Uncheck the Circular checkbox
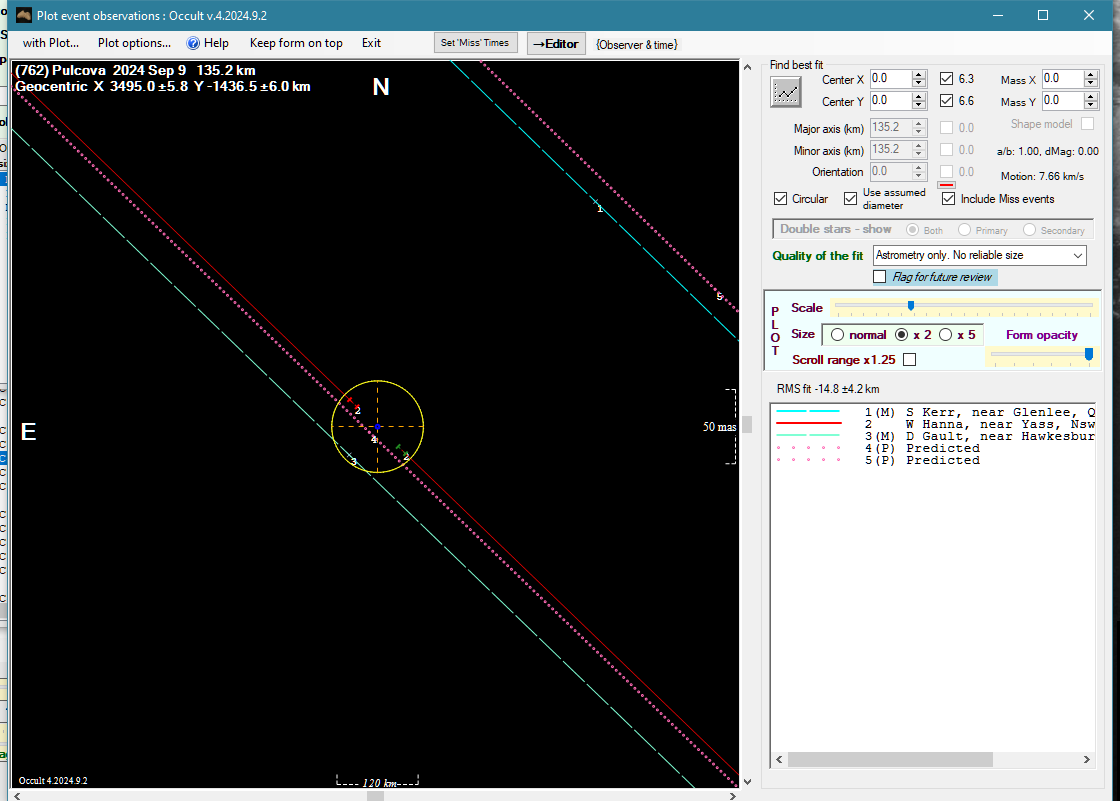The image size is (1120, 810). pyautogui.click(x=781, y=199)
